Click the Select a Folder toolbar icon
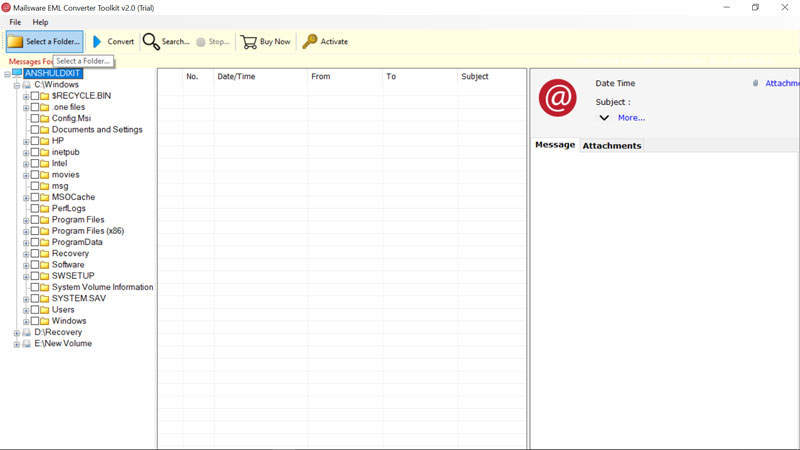This screenshot has width=800, height=450. [x=15, y=42]
